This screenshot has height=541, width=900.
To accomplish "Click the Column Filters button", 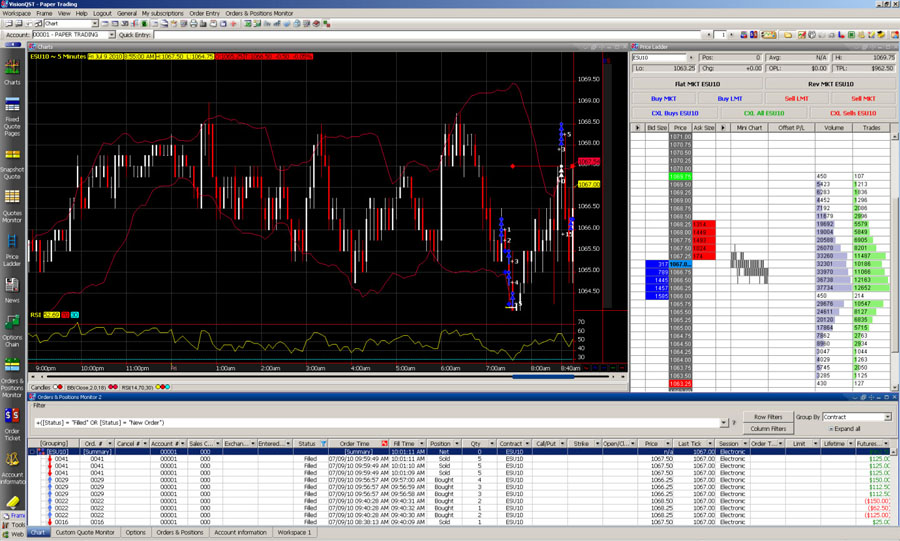I will [768, 429].
